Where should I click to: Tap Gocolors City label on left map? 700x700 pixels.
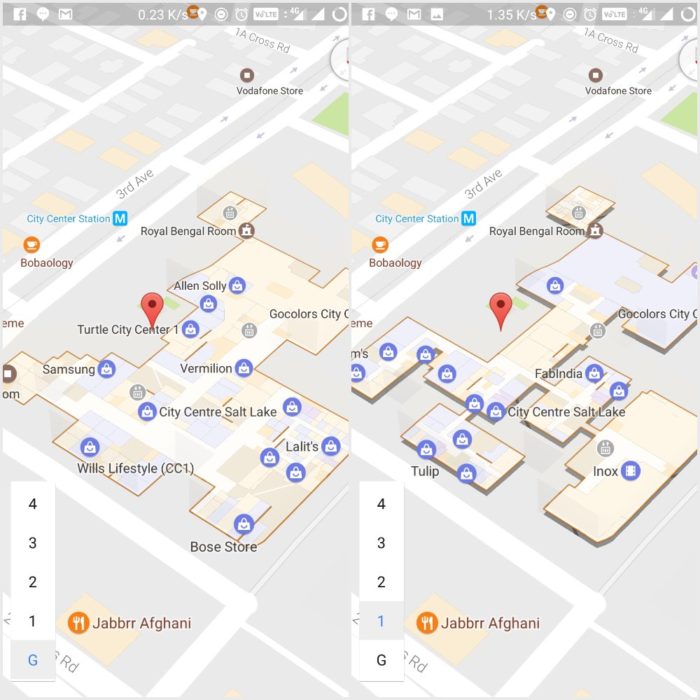click(309, 314)
